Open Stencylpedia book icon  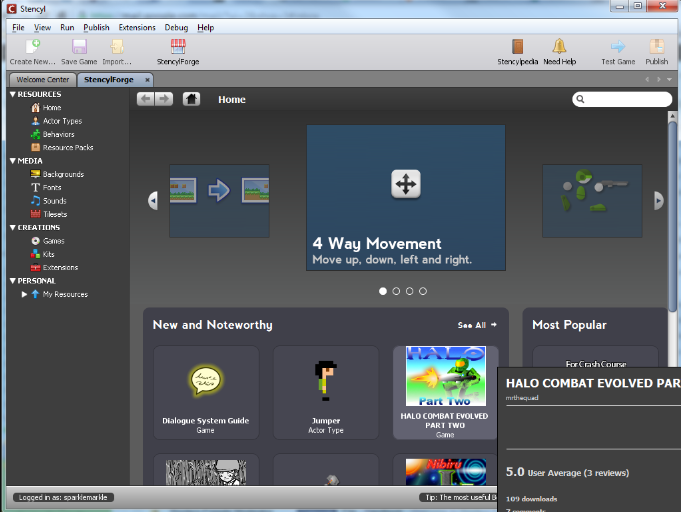[x=517, y=46]
